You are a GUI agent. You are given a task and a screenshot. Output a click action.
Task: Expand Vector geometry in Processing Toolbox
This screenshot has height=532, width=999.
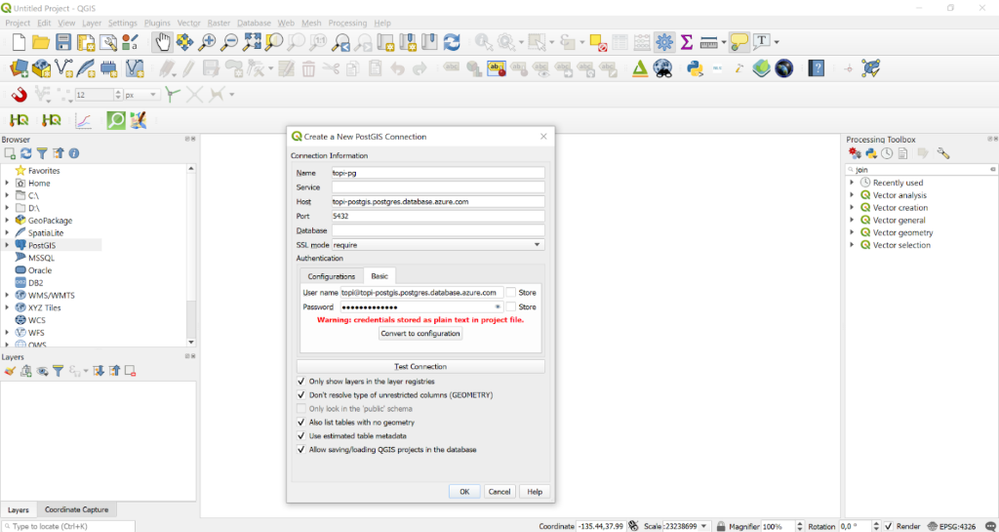pyautogui.click(x=852, y=233)
